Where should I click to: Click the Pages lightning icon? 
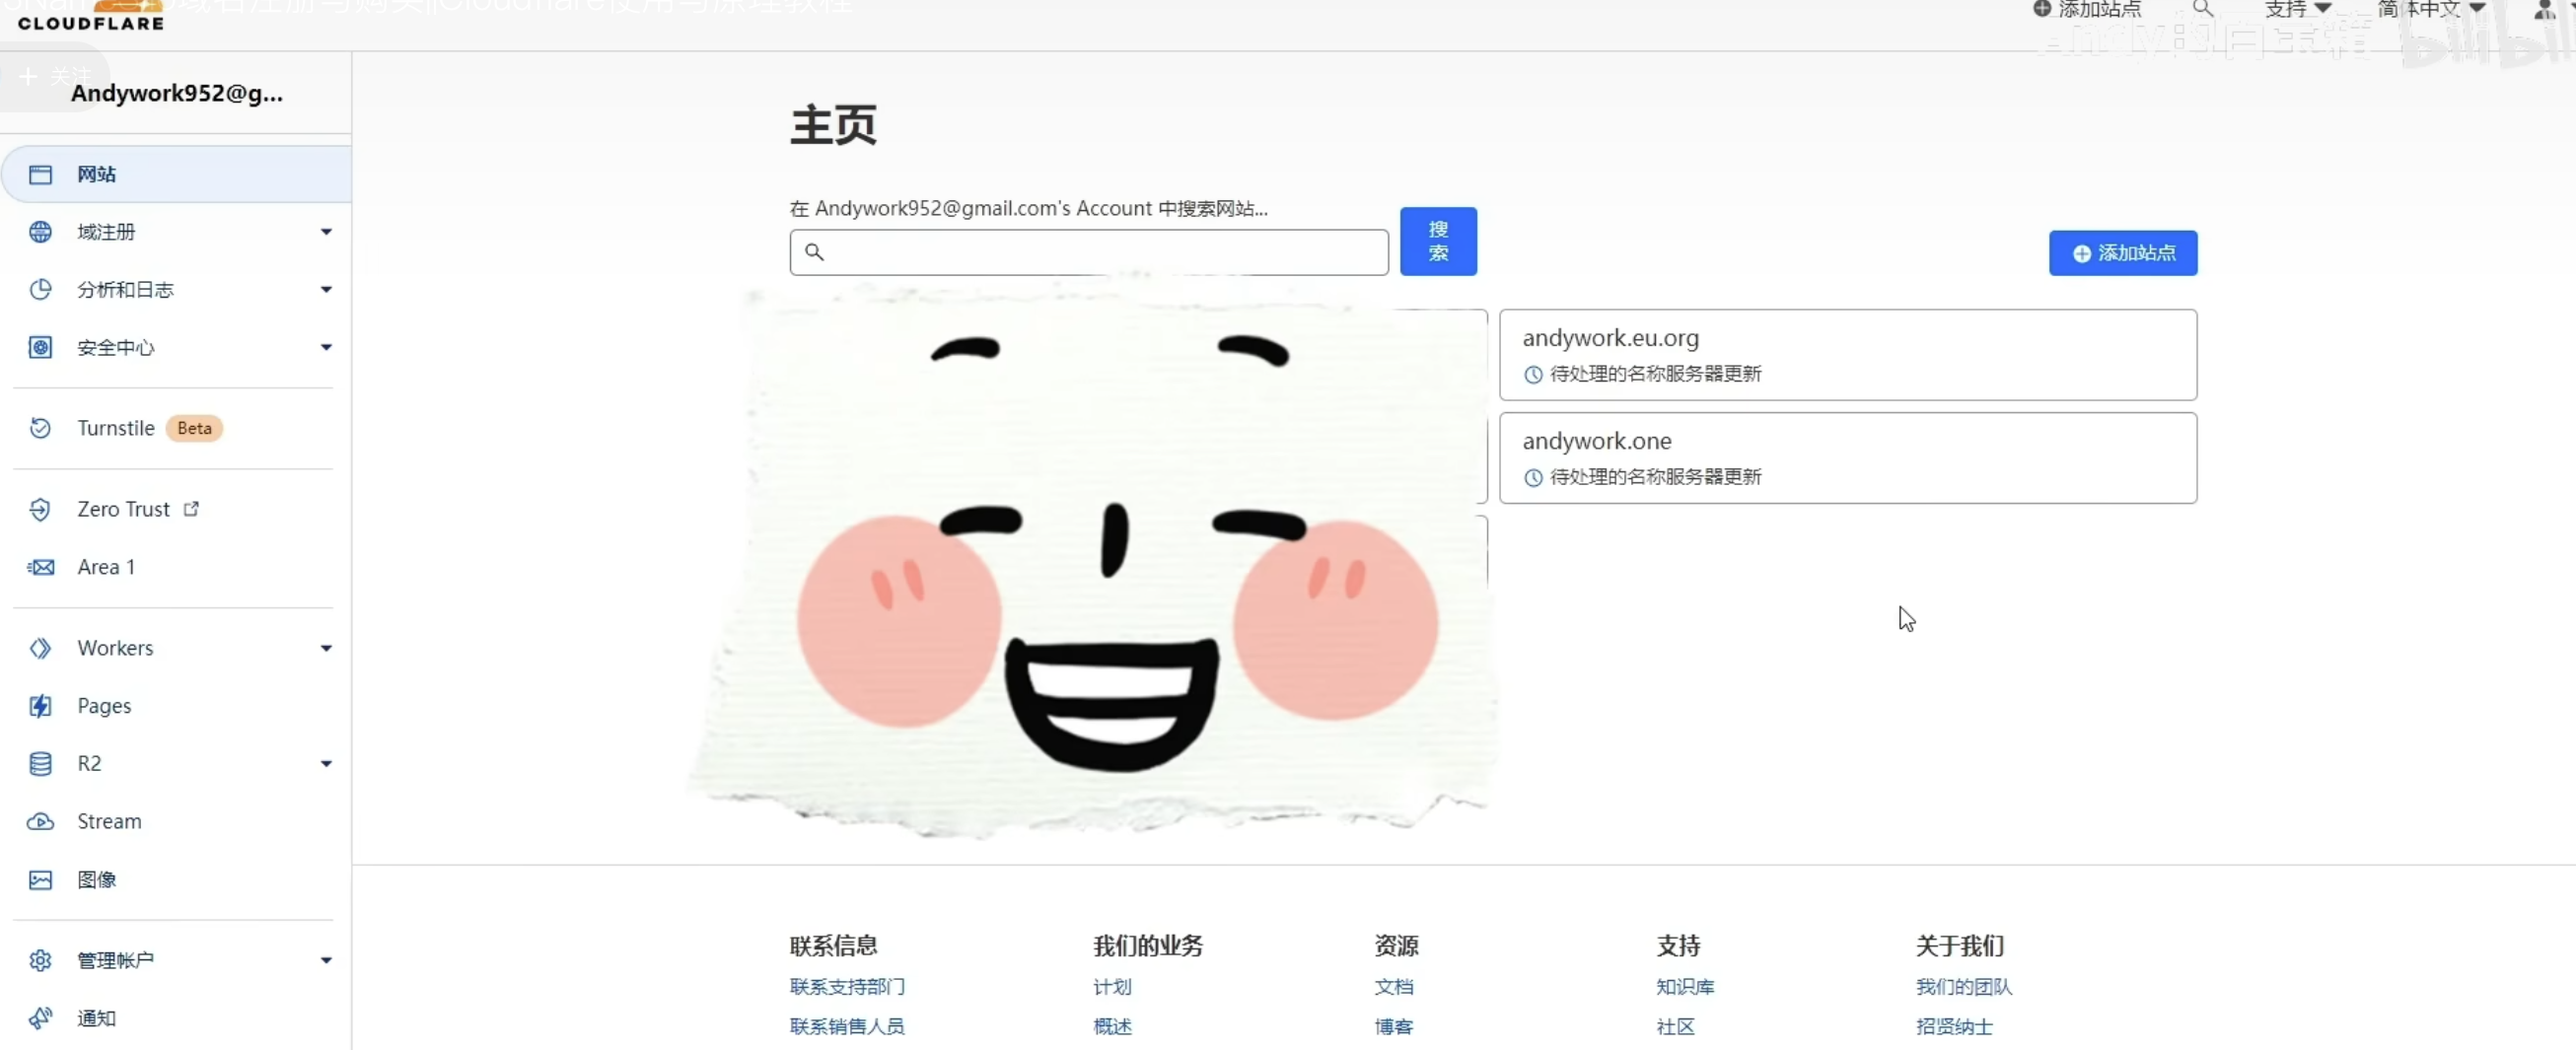click(x=40, y=706)
